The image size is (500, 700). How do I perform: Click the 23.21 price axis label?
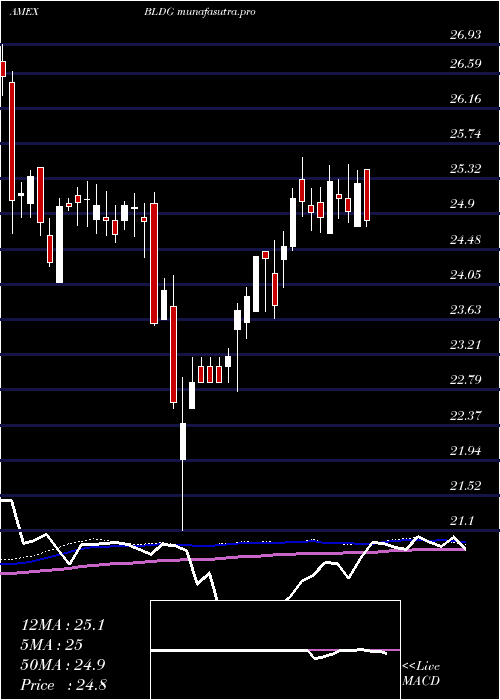[465, 345]
